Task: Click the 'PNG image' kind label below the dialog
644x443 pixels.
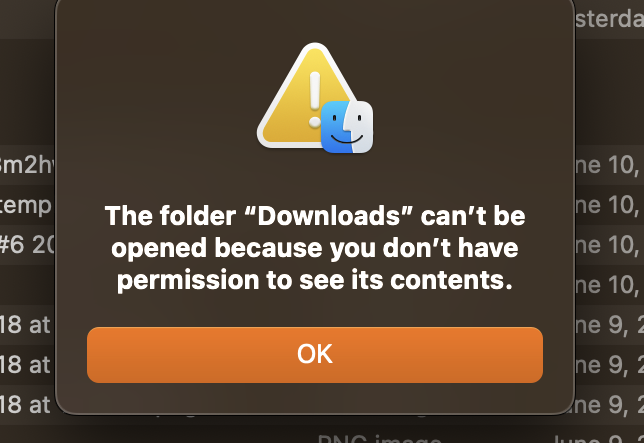Action: click(380, 438)
